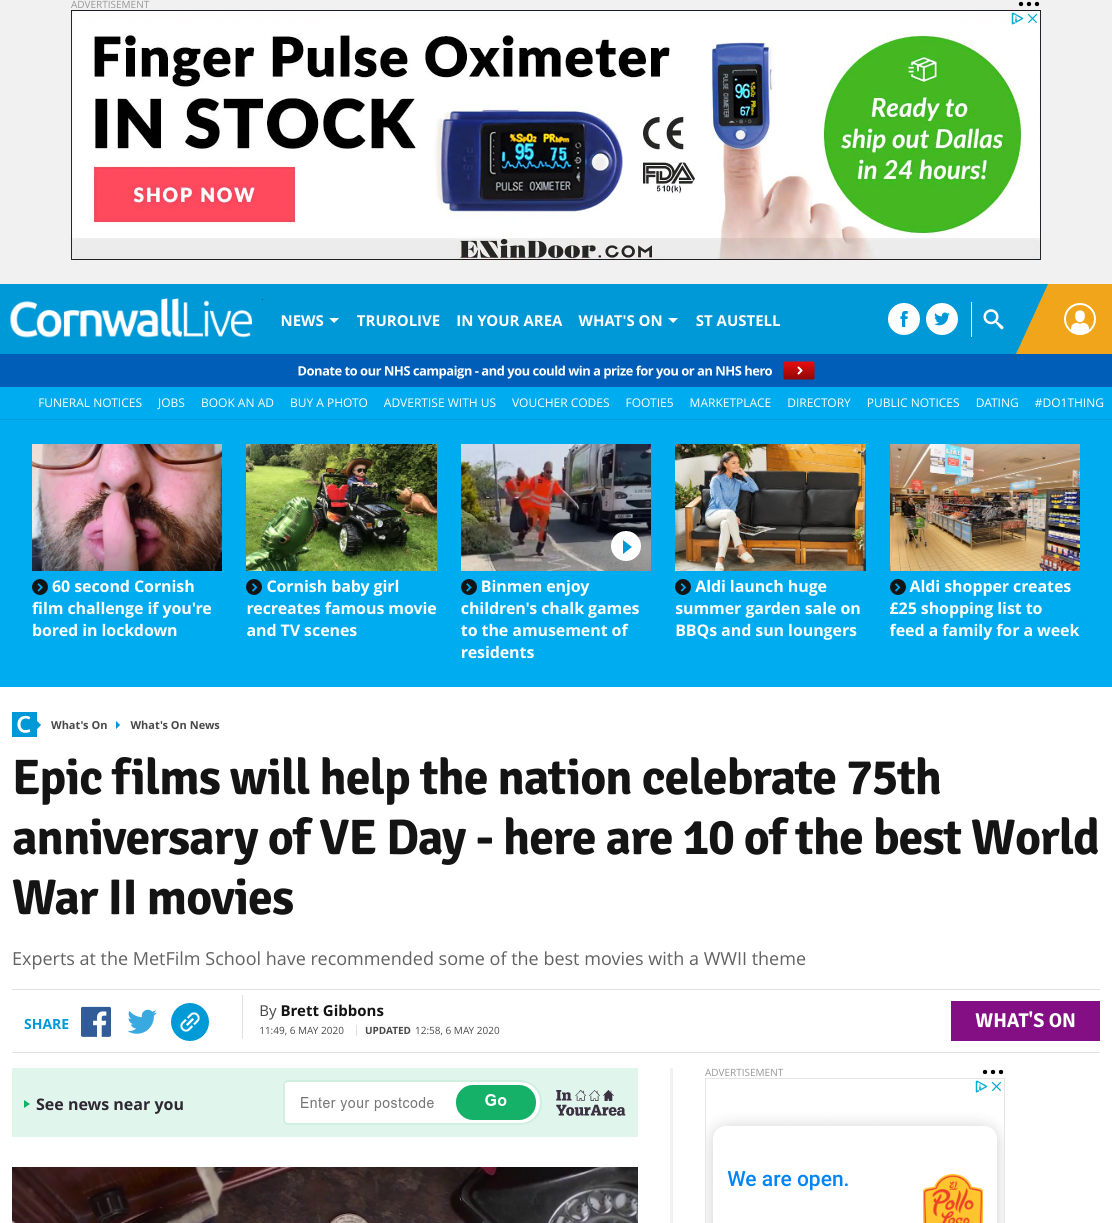Share article via Facebook icon
1112x1223 pixels.
coord(96,1022)
